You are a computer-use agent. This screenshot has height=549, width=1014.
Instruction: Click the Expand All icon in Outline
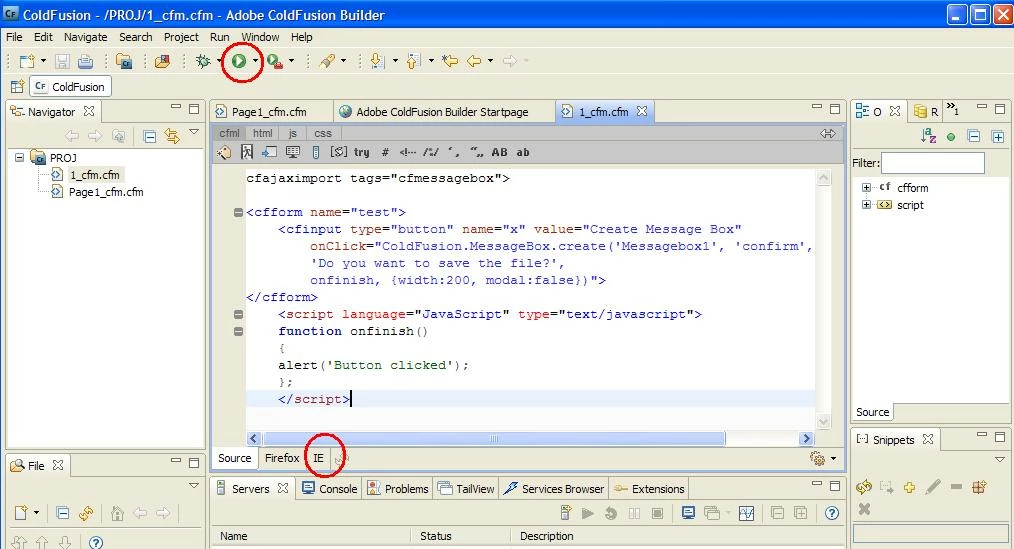coord(998,136)
